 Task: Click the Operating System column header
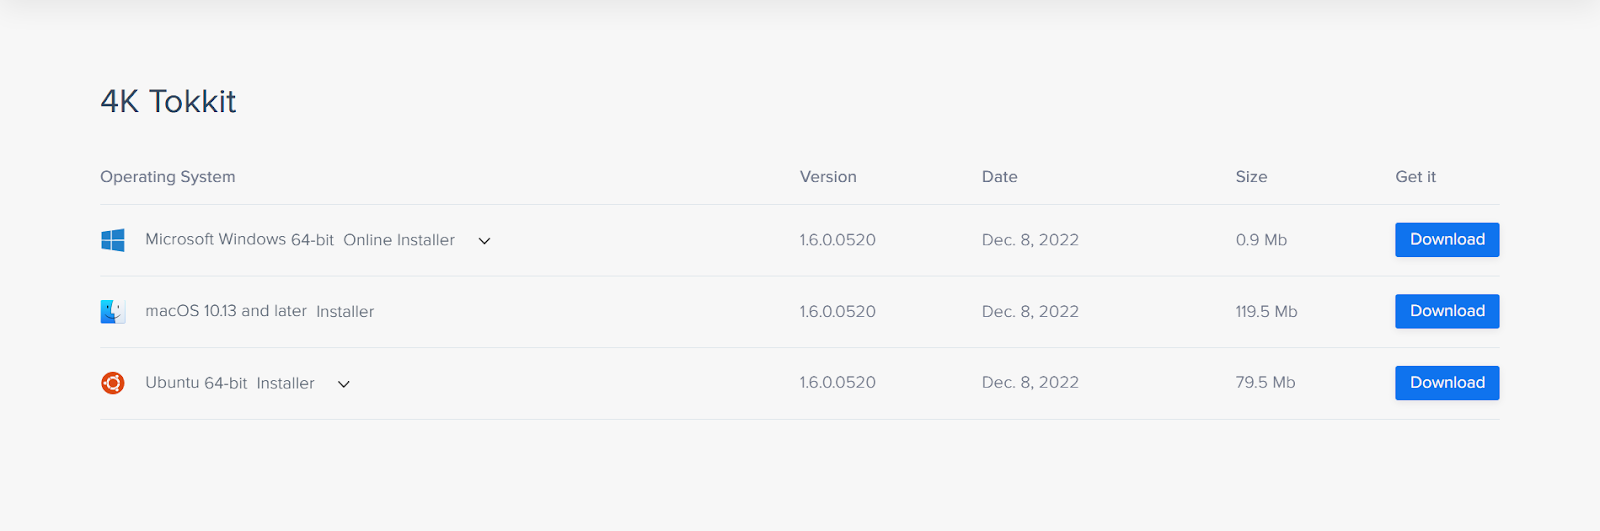(168, 177)
